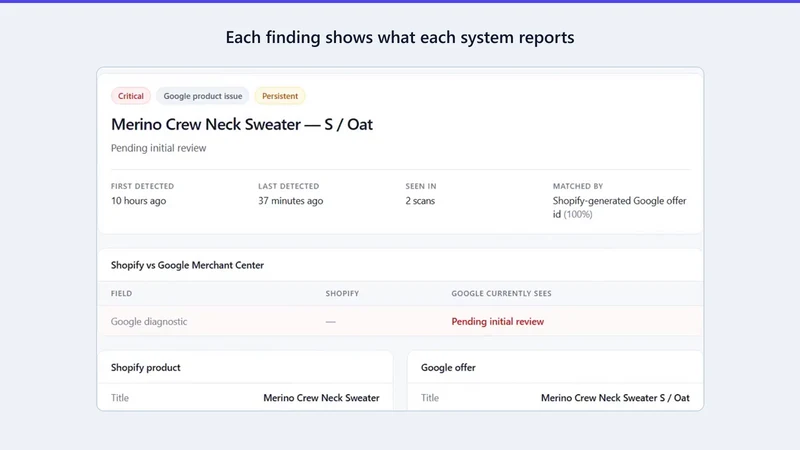The image size is (800, 450).
Task: Click the Pending initial review subtitle
Action: click(159, 148)
